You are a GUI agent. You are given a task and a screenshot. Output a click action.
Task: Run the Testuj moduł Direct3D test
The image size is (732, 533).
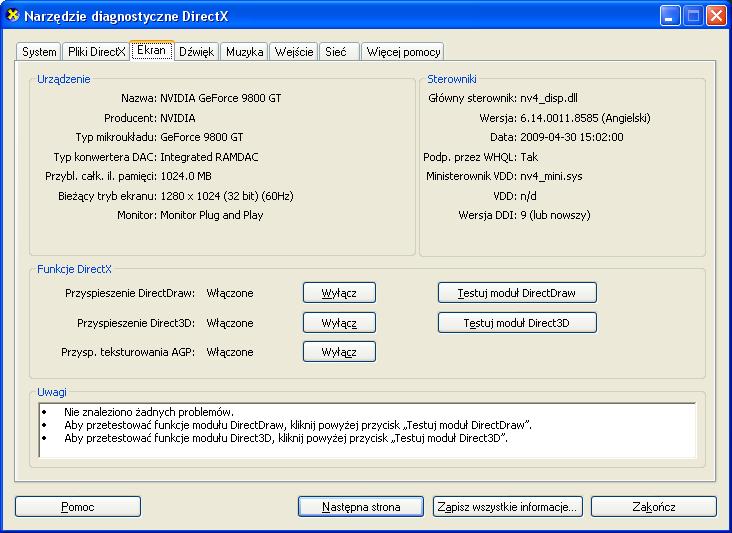(517, 323)
